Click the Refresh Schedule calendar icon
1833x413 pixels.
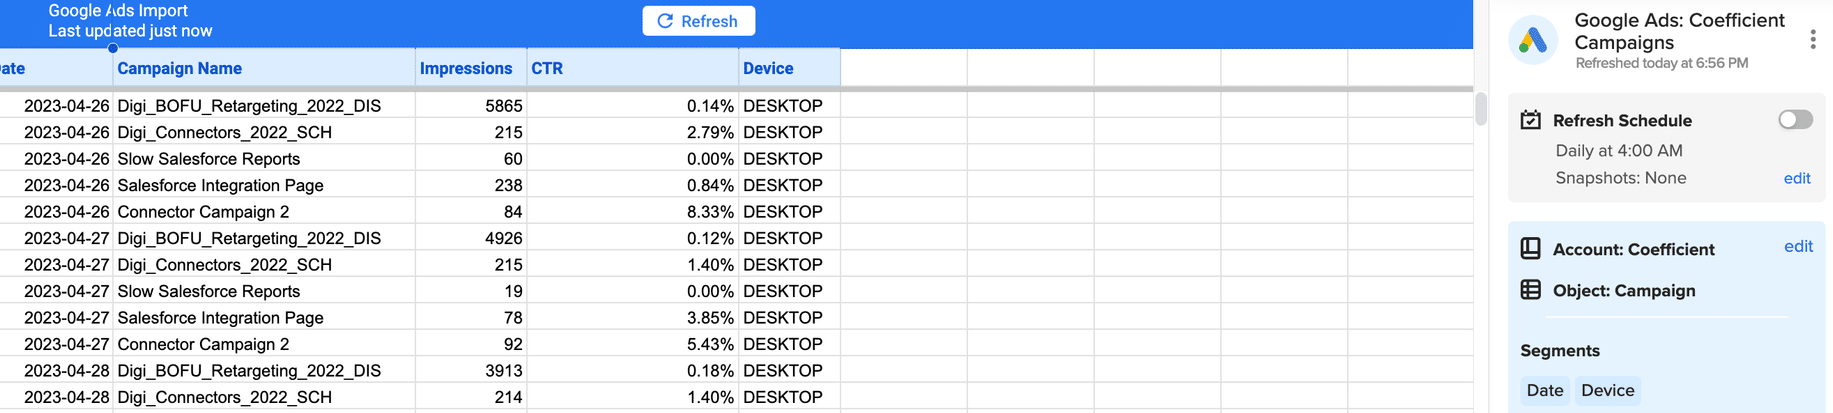coord(1530,120)
